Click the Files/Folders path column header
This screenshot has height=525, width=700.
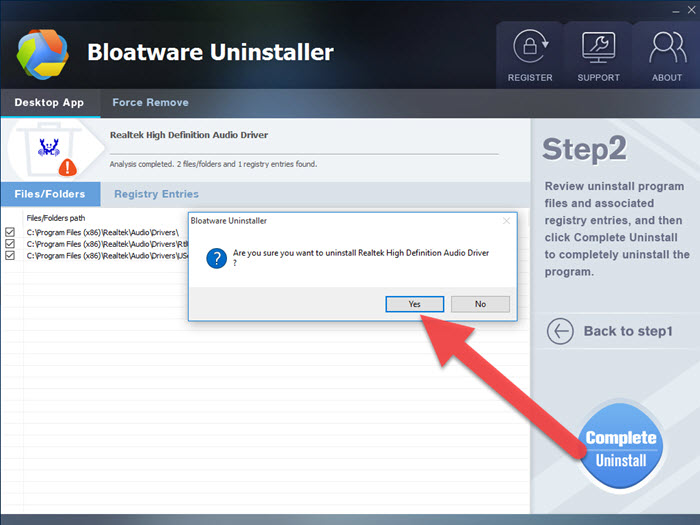[56, 218]
